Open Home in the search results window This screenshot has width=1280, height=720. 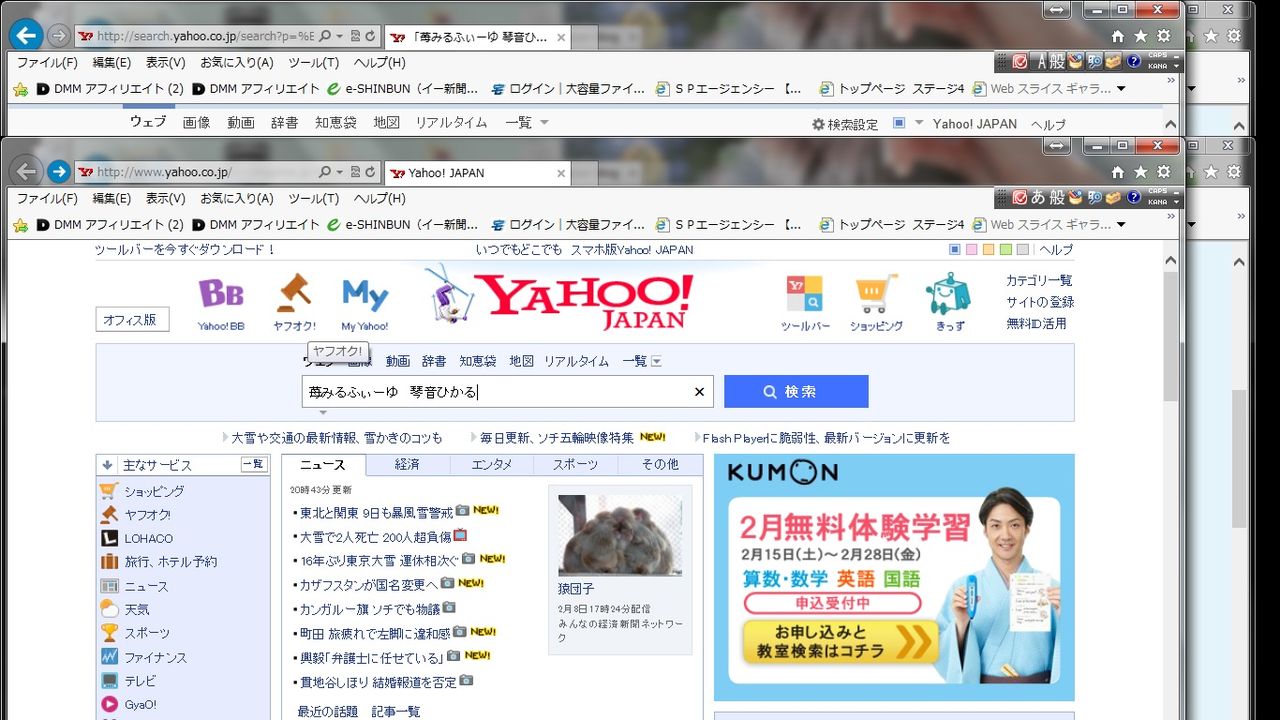pyautogui.click(x=1117, y=36)
